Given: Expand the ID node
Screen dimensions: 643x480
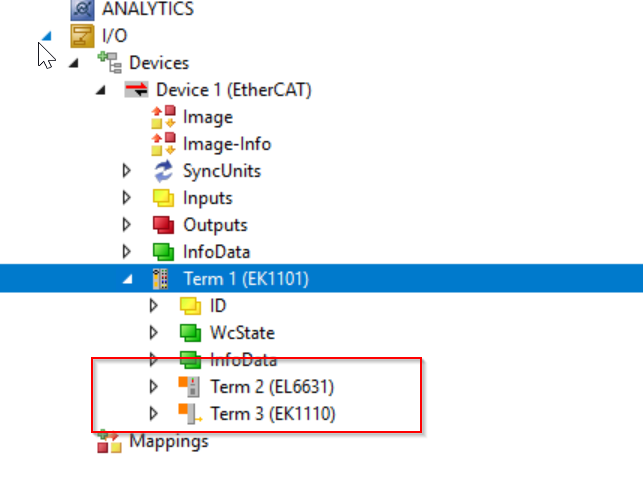Looking at the screenshot, I should [x=154, y=305].
